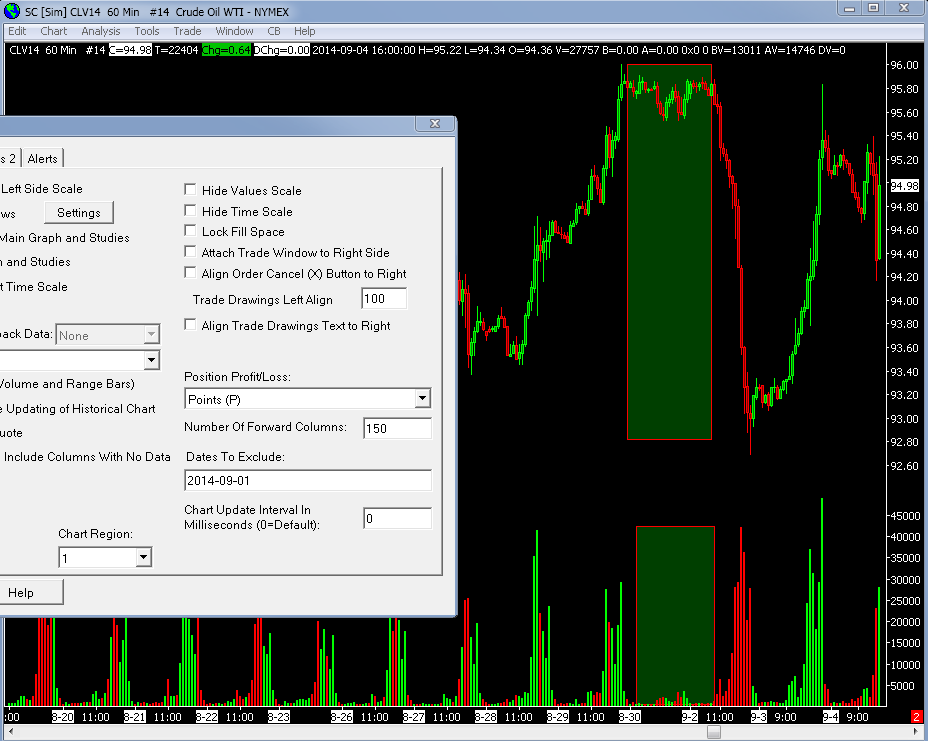Open the Analysis menu
The width and height of the screenshot is (928, 741).
(x=101, y=31)
